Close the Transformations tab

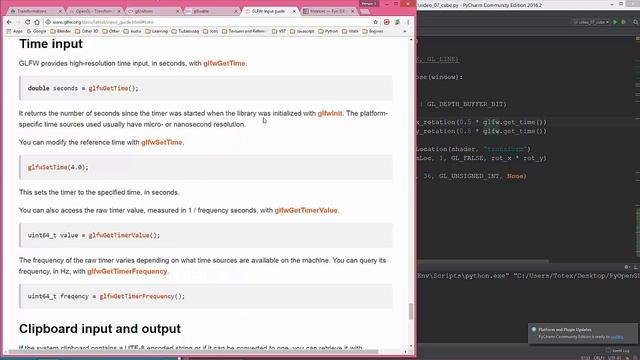60,11
